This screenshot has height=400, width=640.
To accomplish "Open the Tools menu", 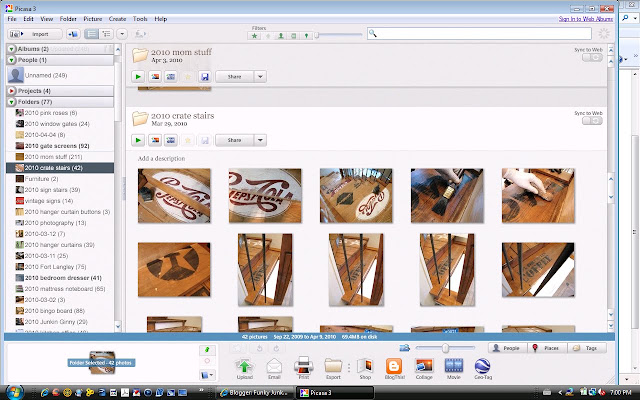I will 140,19.
